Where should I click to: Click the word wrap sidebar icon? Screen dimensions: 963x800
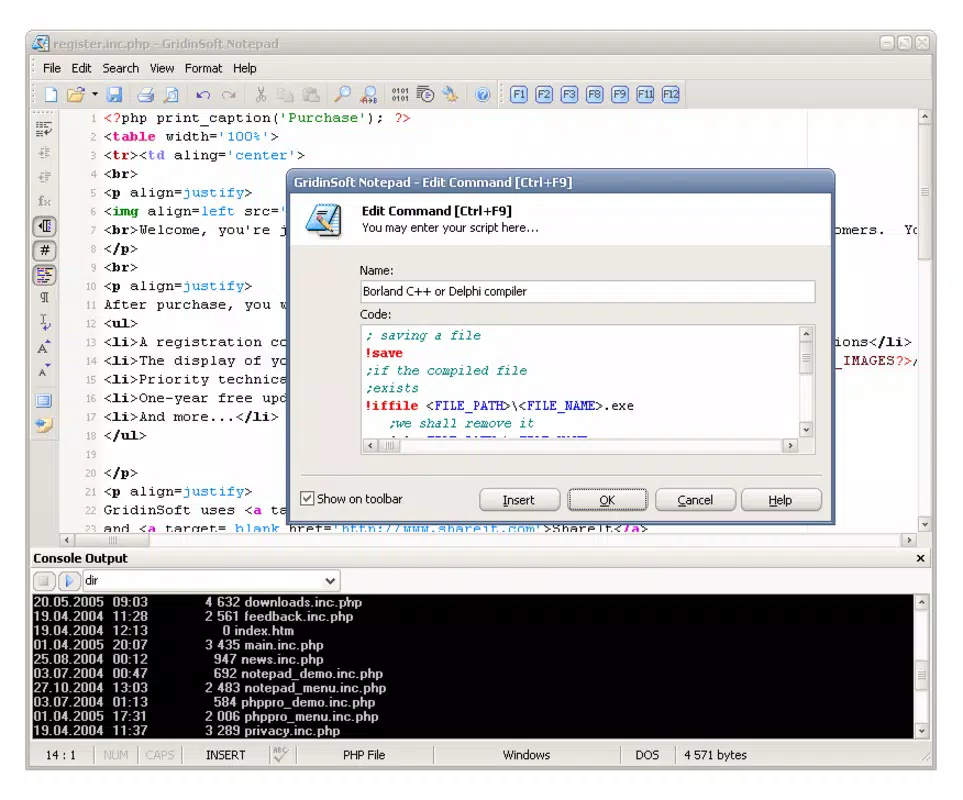pos(44,128)
